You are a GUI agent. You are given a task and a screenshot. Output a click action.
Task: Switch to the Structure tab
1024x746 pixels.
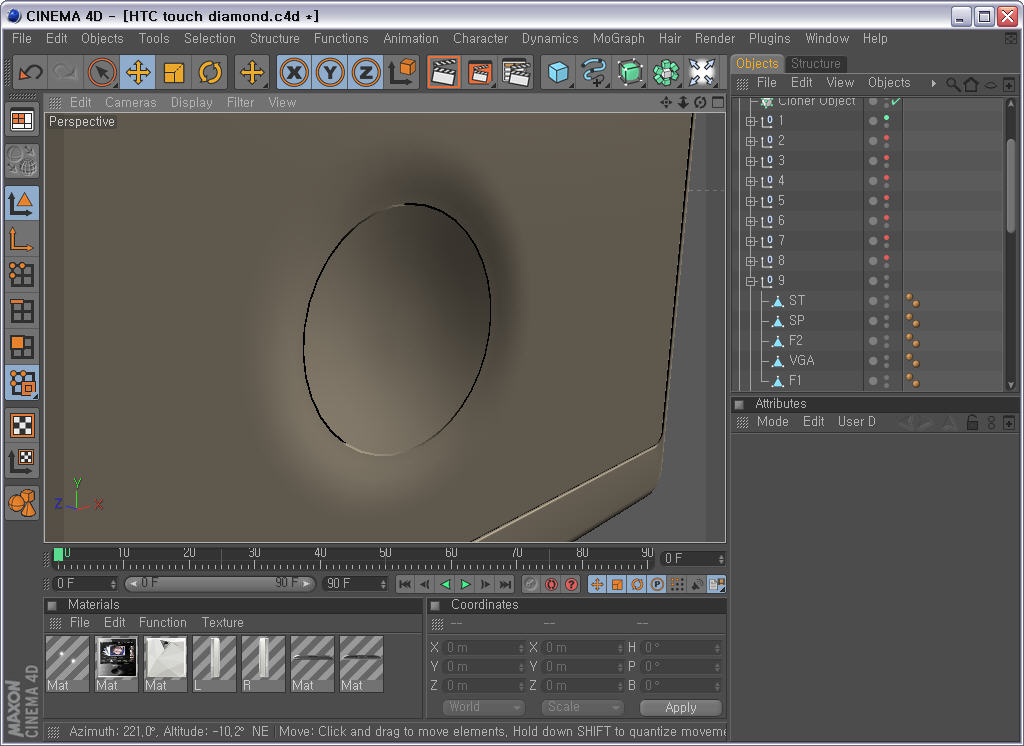click(x=816, y=63)
